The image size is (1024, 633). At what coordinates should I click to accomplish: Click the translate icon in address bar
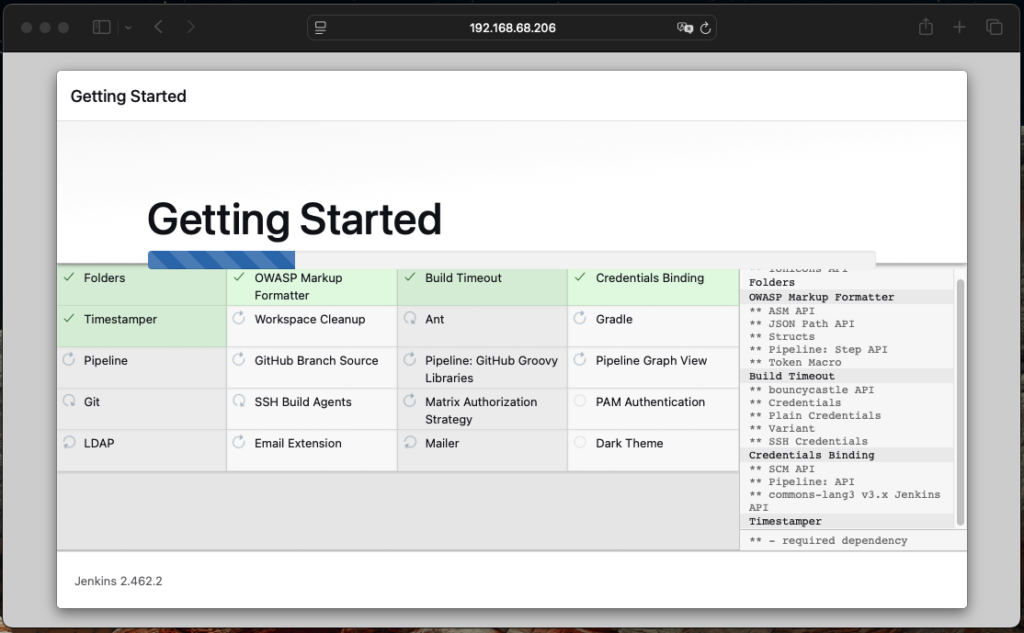pyautogui.click(x=684, y=27)
